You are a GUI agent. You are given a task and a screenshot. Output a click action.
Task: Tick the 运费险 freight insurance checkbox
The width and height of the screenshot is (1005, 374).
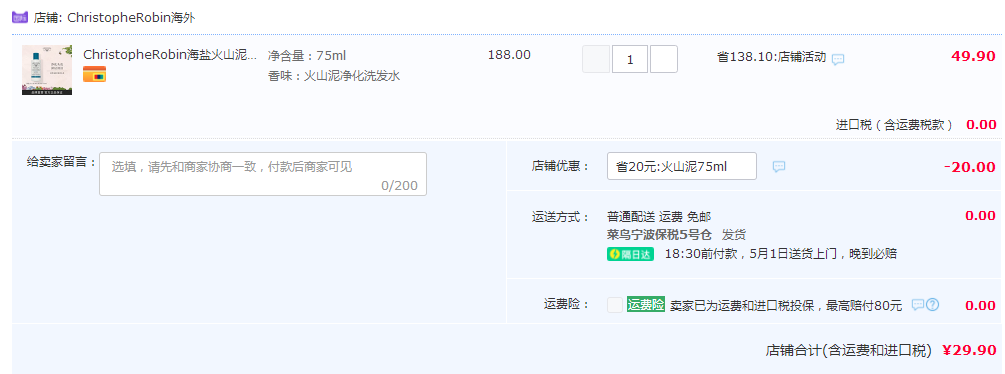615,305
